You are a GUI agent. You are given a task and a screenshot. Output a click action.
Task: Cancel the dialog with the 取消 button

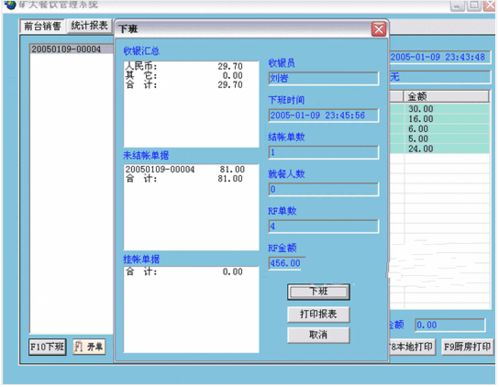point(318,335)
